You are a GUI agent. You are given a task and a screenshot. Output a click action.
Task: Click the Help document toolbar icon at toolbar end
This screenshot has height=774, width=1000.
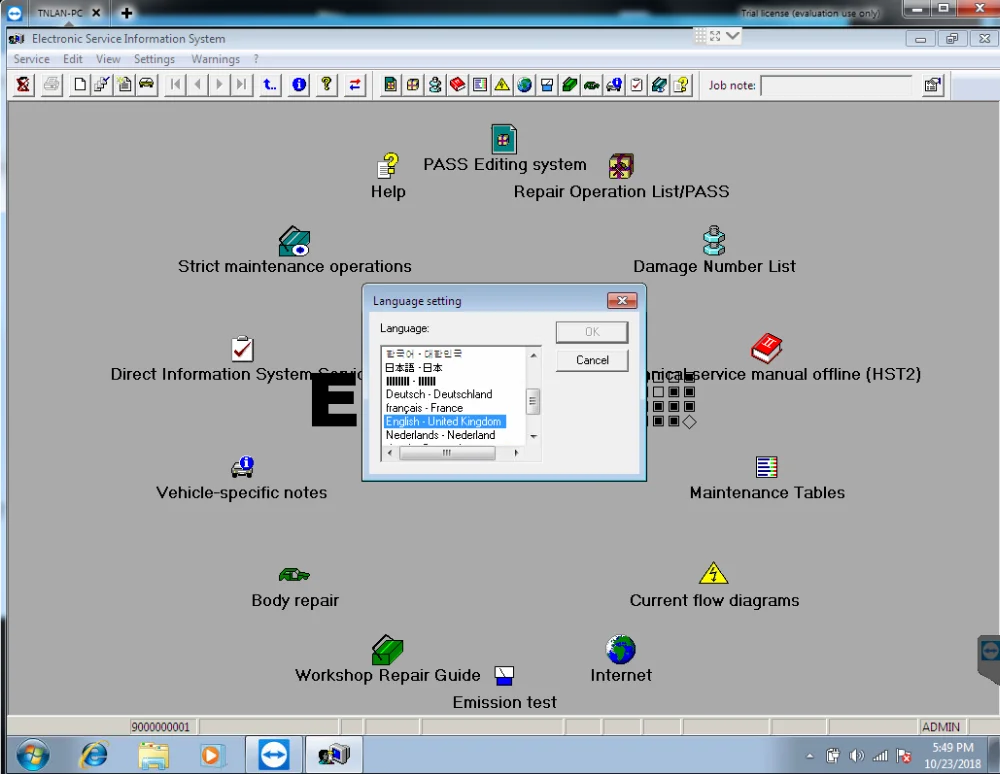(x=680, y=85)
